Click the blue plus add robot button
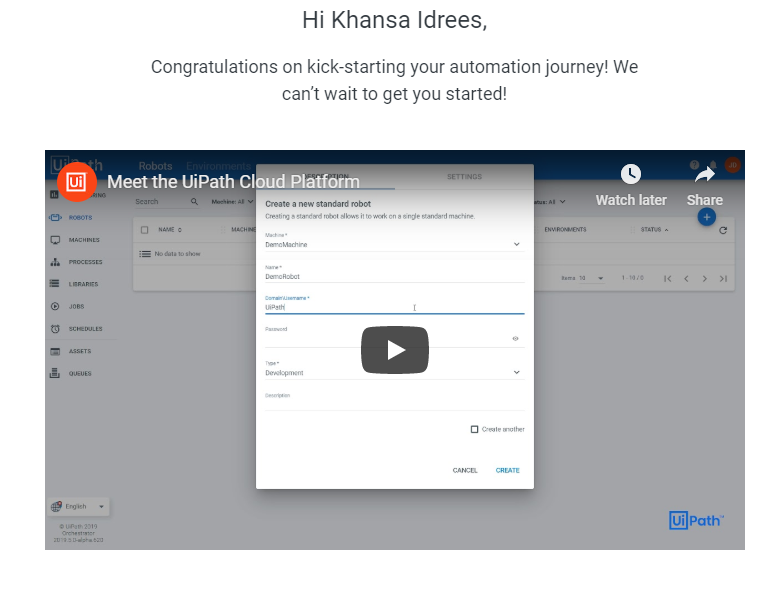This screenshot has height=609, width=781. 706,217
